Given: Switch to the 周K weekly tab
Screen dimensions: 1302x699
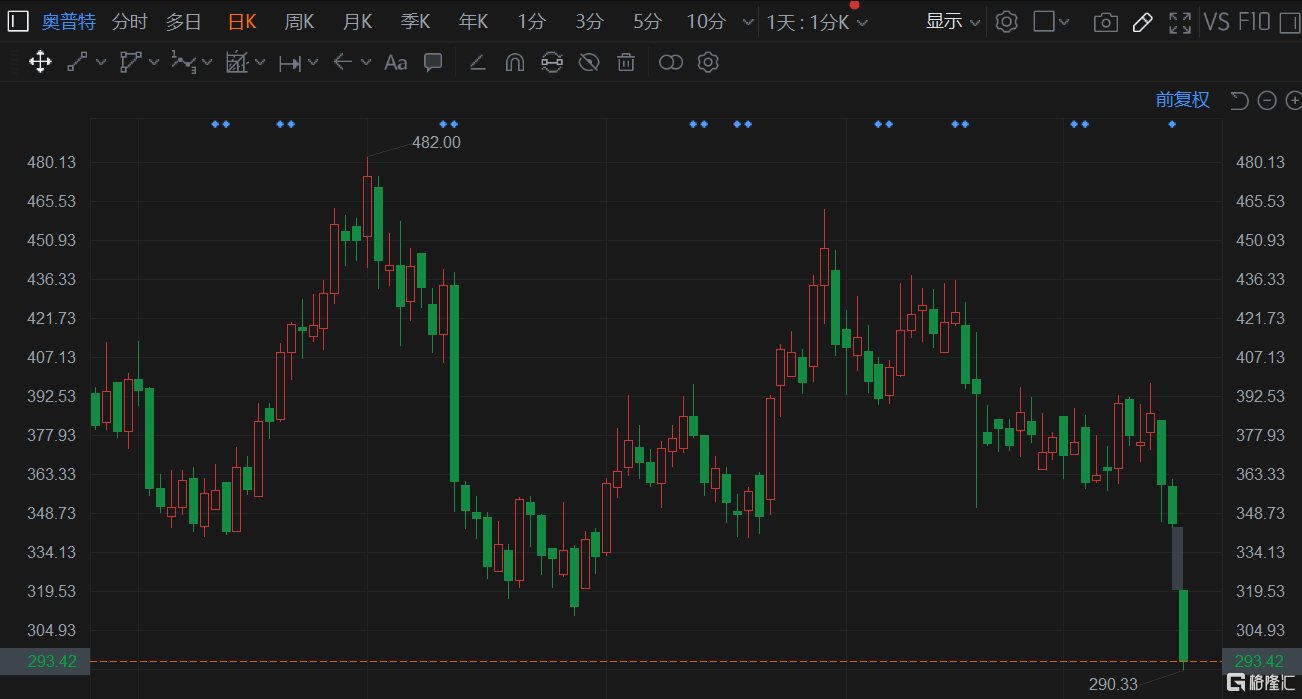Looking at the screenshot, I should click(x=299, y=21).
